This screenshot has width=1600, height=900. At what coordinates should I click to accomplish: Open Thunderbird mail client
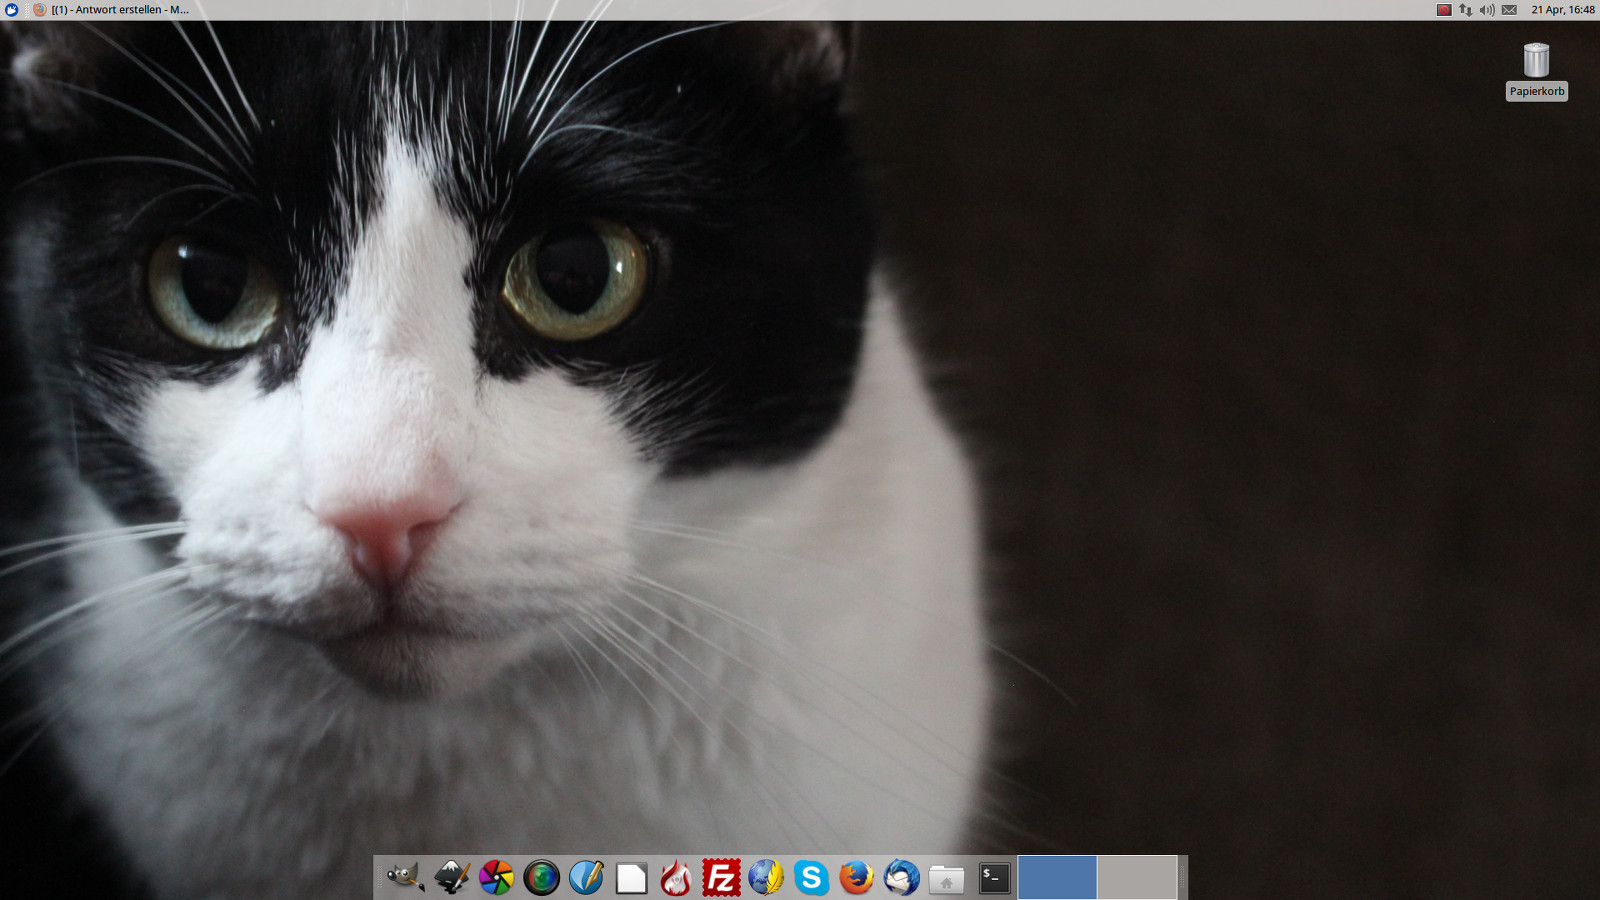[x=901, y=878]
